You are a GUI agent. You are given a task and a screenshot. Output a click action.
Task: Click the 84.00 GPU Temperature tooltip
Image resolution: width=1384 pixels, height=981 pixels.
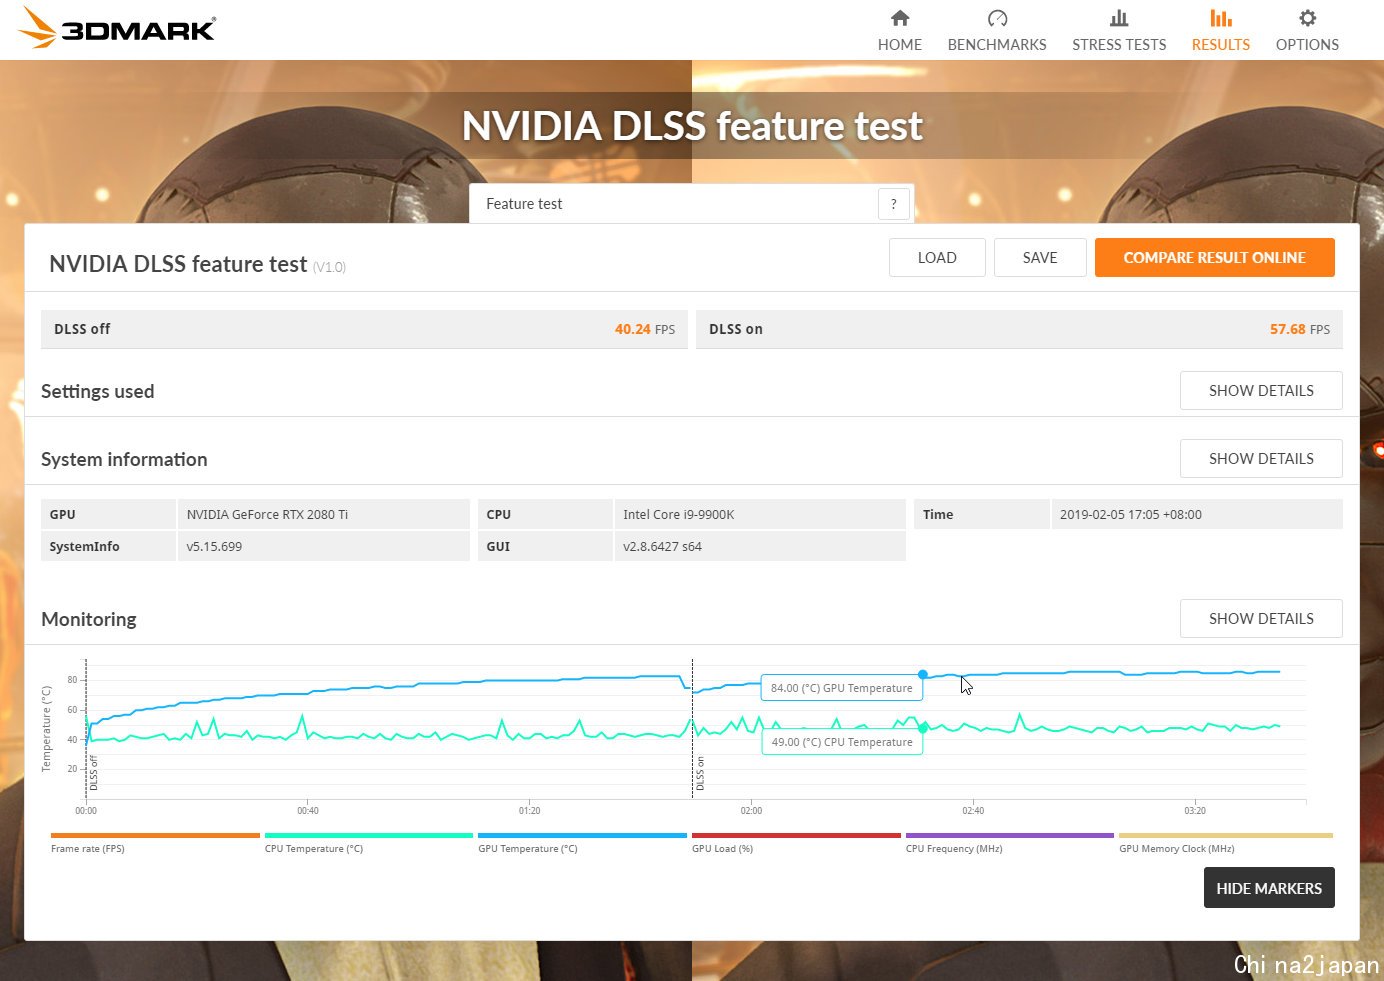(842, 688)
